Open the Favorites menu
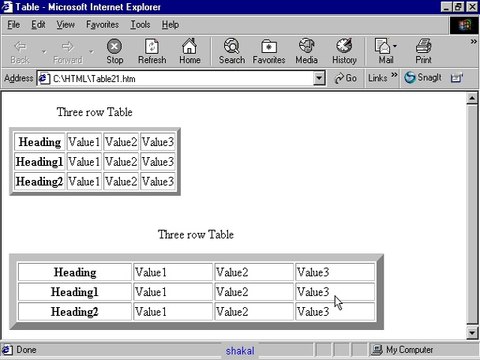The width and height of the screenshot is (480, 360). tap(102, 25)
